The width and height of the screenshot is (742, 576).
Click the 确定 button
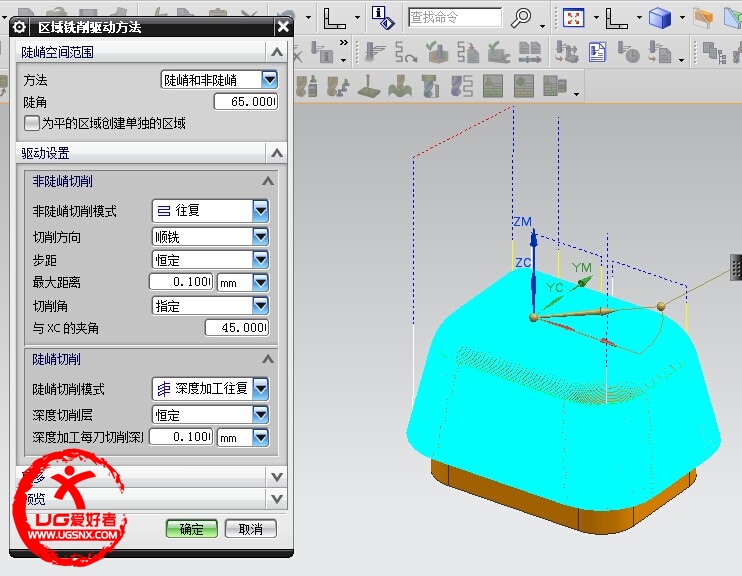pos(191,529)
